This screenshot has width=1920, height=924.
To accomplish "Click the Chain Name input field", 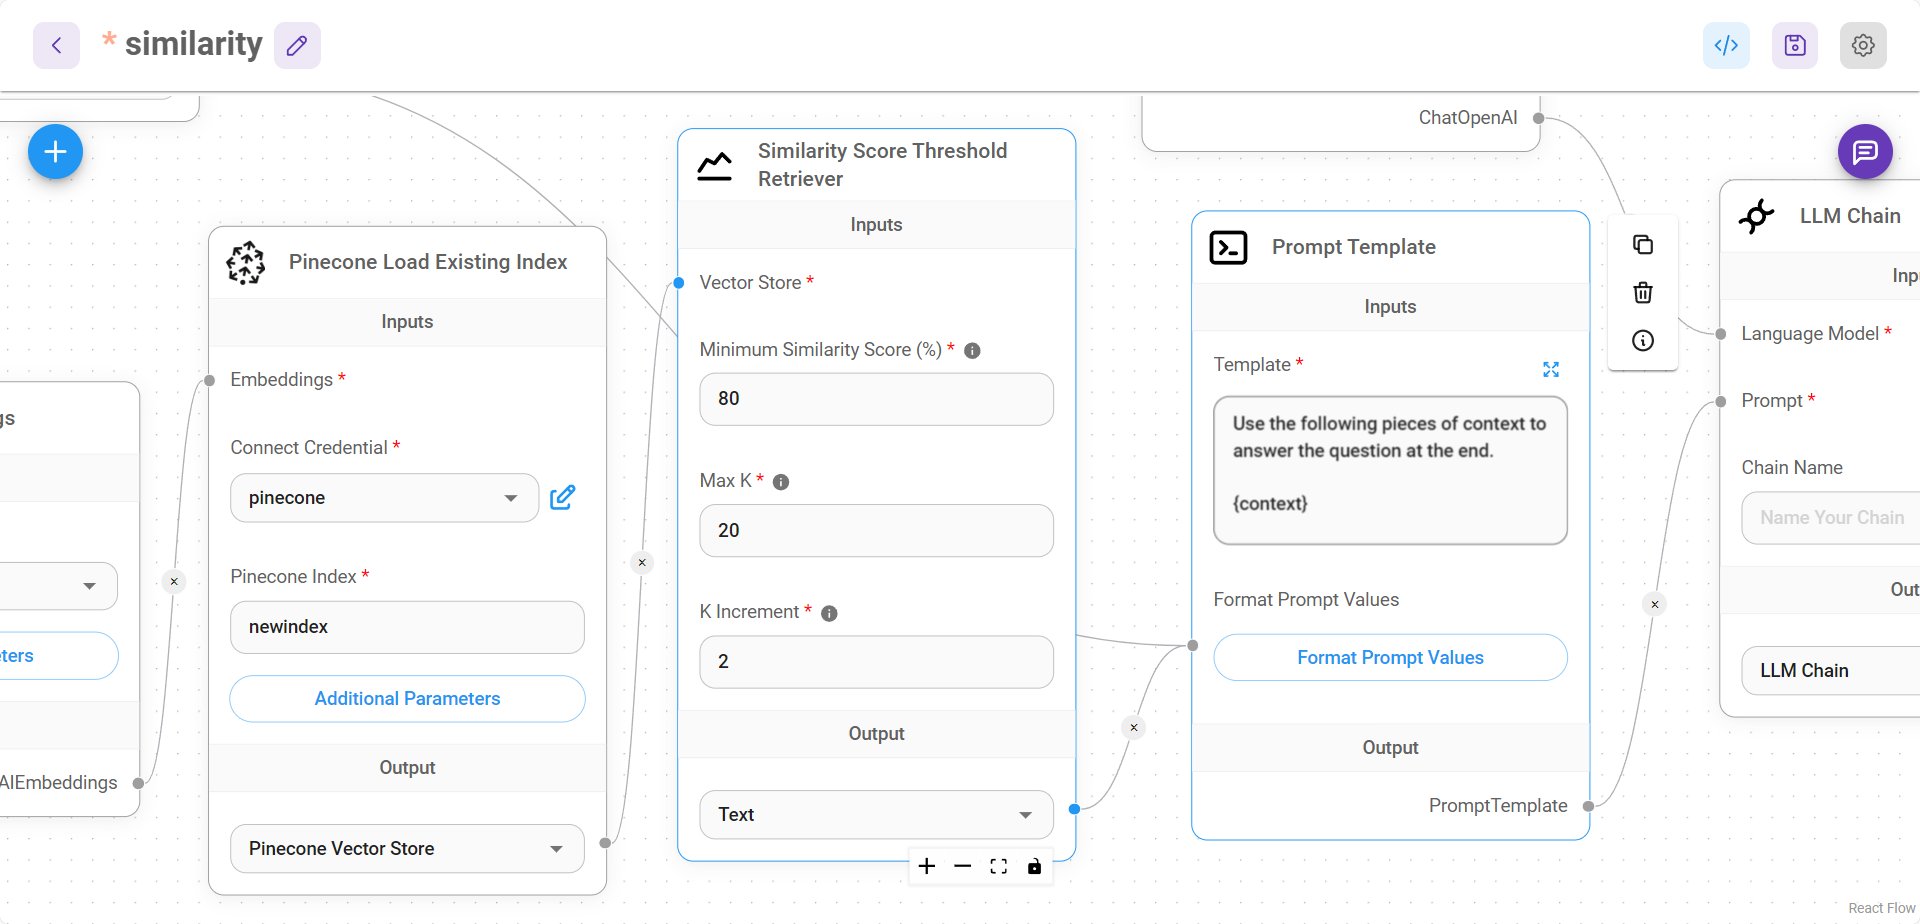I will click(1831, 518).
